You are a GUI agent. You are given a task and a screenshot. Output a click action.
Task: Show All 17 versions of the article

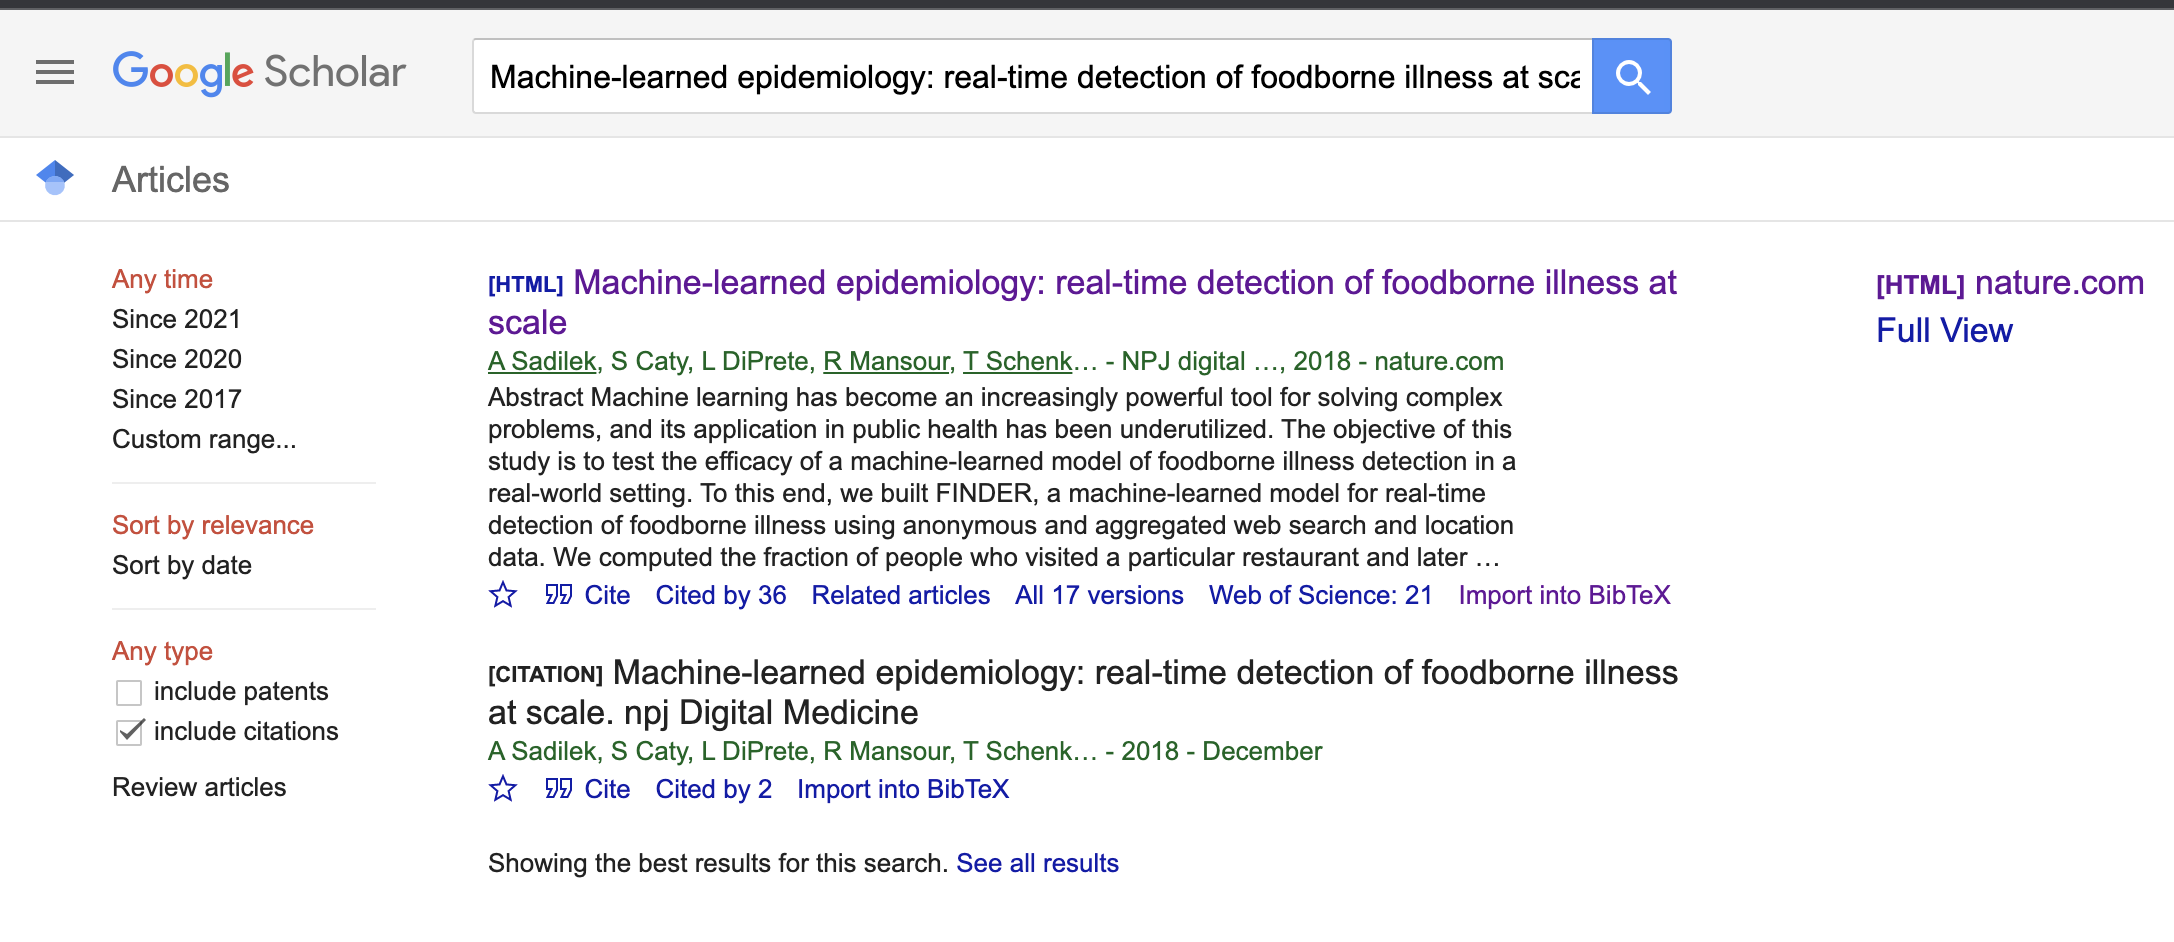(x=1098, y=594)
